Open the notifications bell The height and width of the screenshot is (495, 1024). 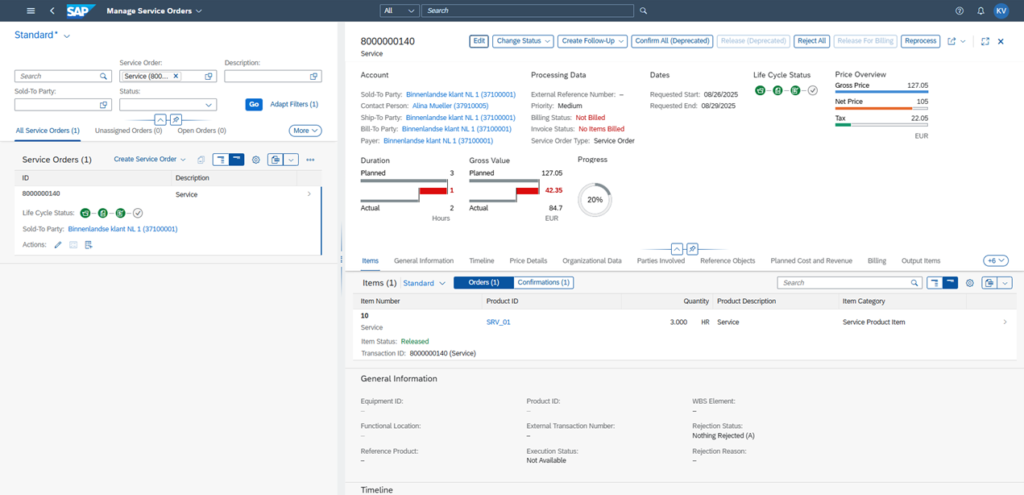[x=980, y=10]
